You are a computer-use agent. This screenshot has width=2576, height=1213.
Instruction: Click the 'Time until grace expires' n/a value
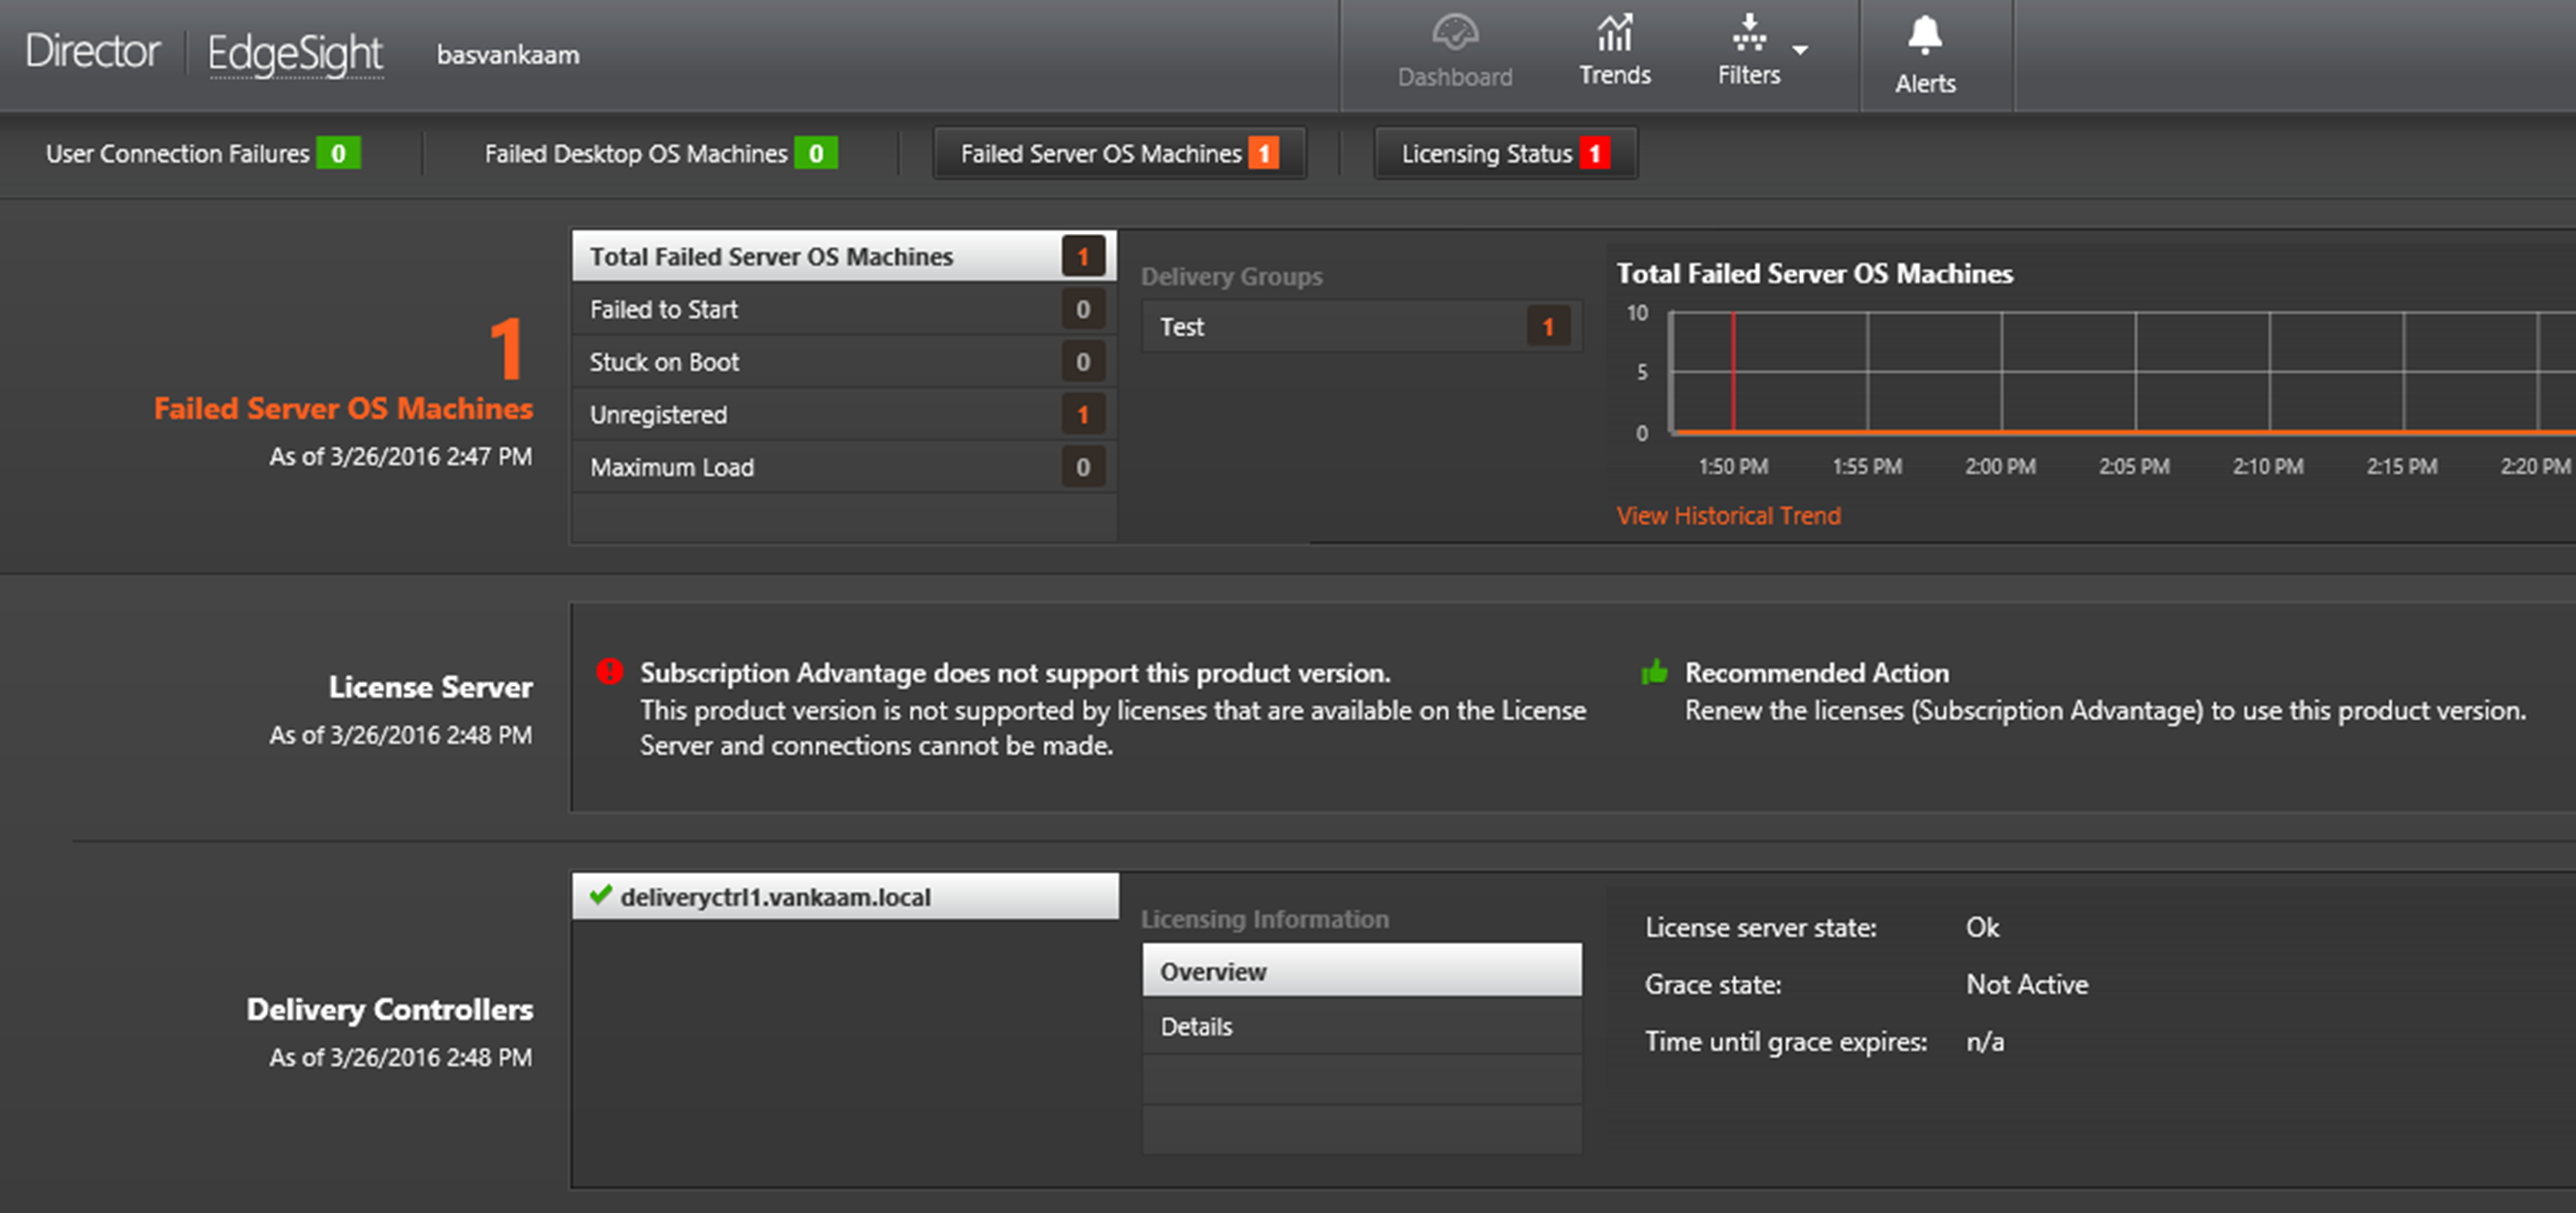coord(1985,1041)
